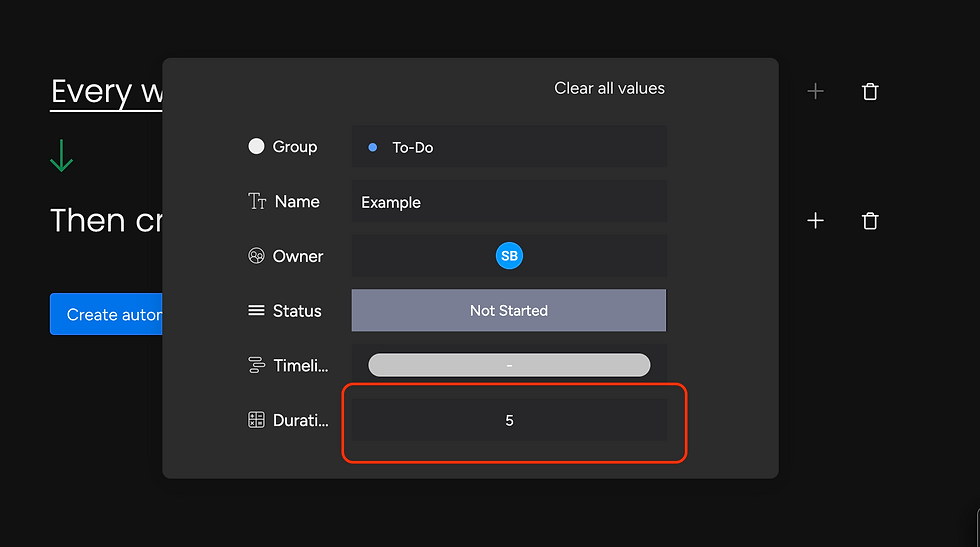Select the SB owner avatar
The image size is (980, 547).
coord(509,256)
